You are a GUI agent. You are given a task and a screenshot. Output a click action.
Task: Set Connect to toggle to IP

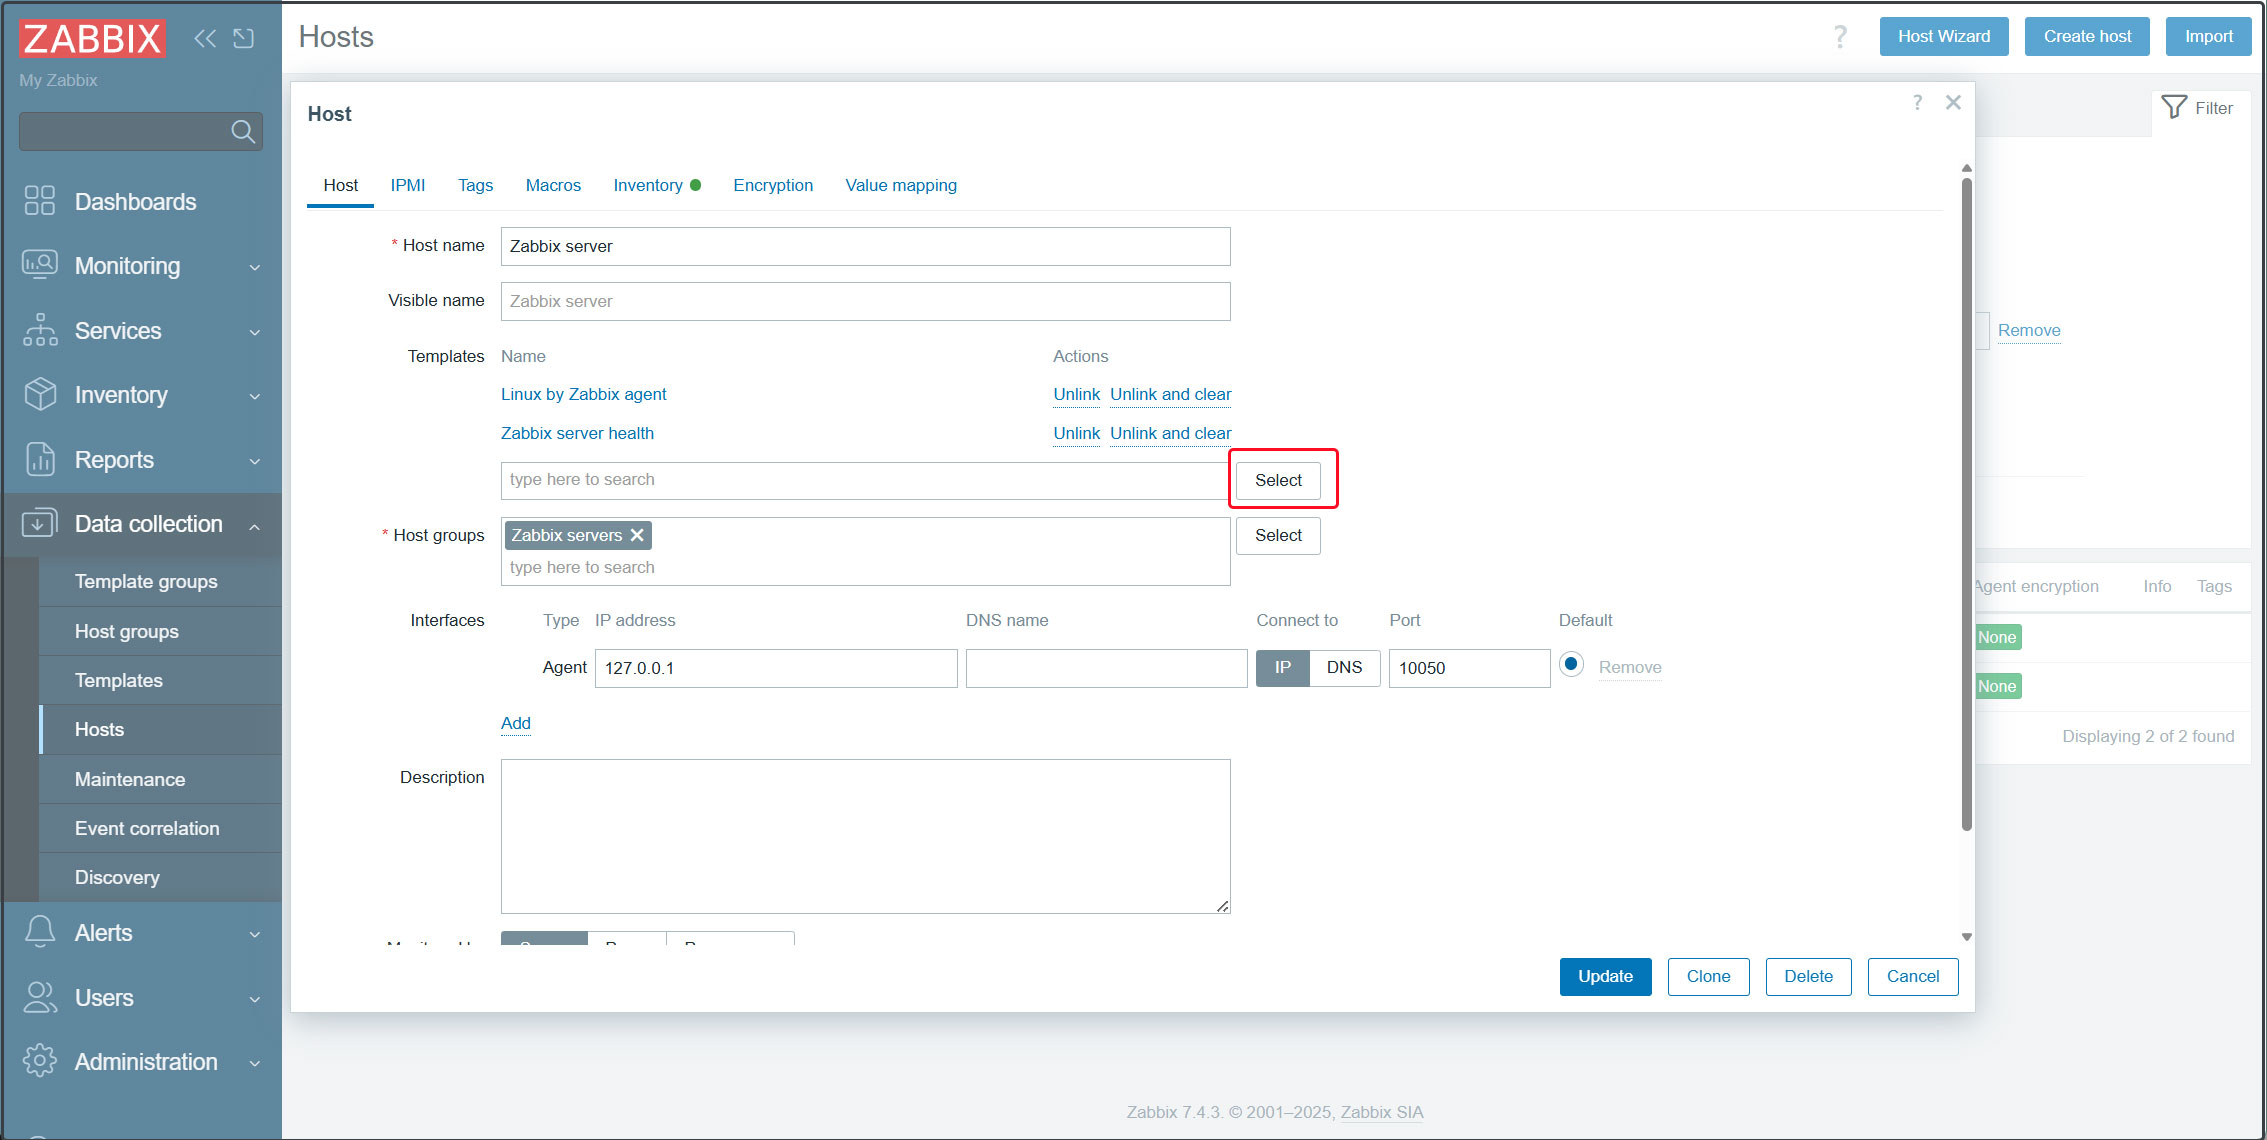click(x=1283, y=667)
